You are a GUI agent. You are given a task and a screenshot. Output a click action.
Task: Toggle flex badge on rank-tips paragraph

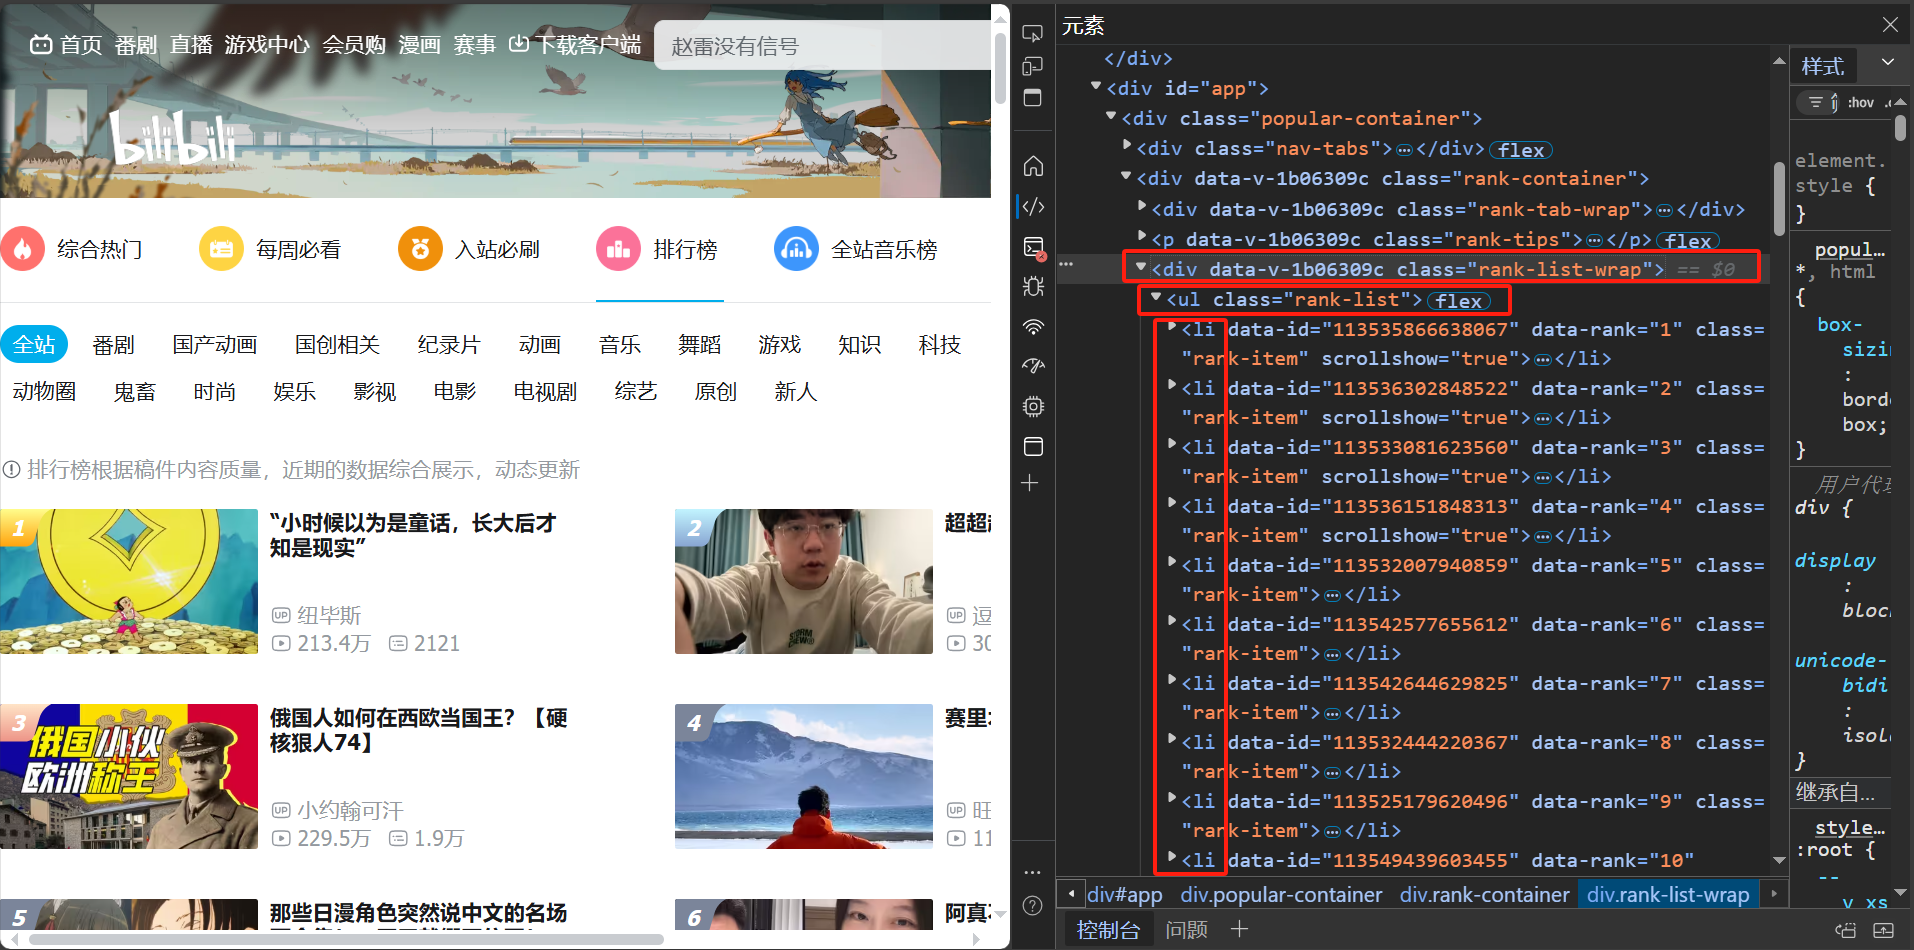[1688, 240]
